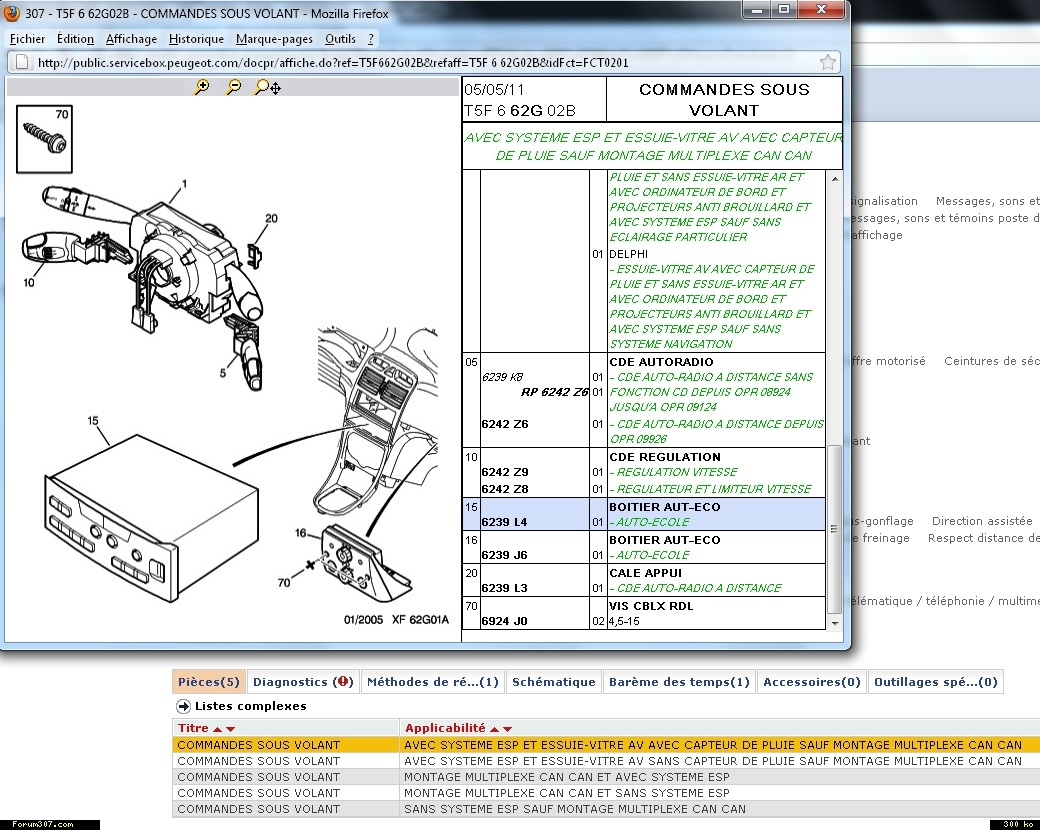1040x830 pixels.
Task: Open the Outils menu
Action: tap(340, 38)
